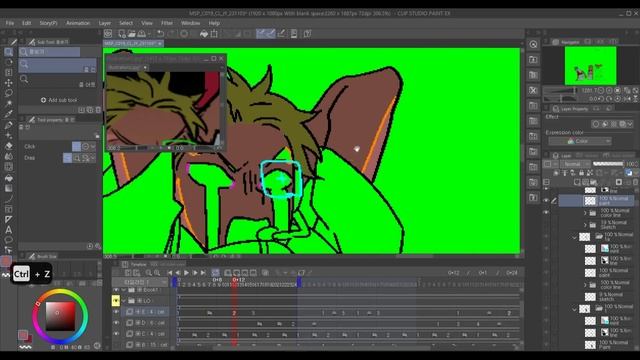Select the timeline track E cel row
The image size is (640, 360).
tap(145, 312)
